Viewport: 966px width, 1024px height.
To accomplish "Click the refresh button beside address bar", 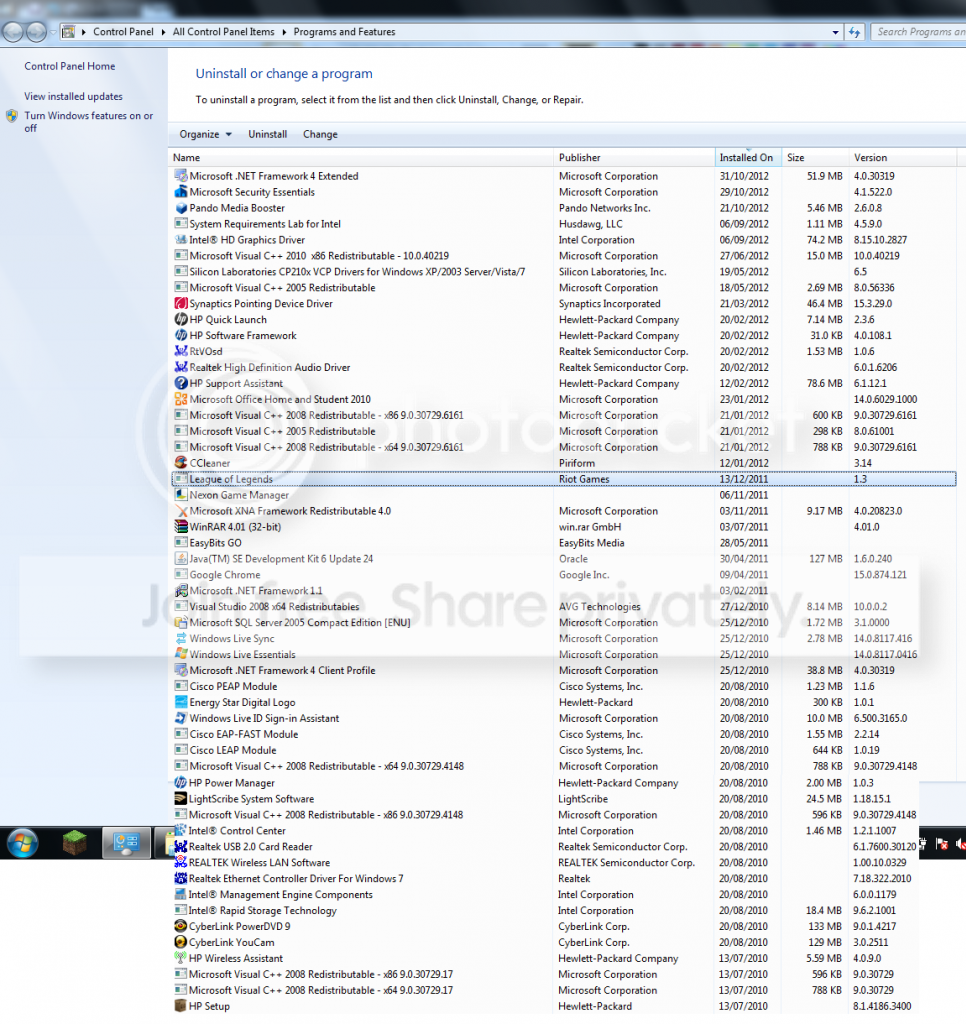I will click(x=854, y=32).
